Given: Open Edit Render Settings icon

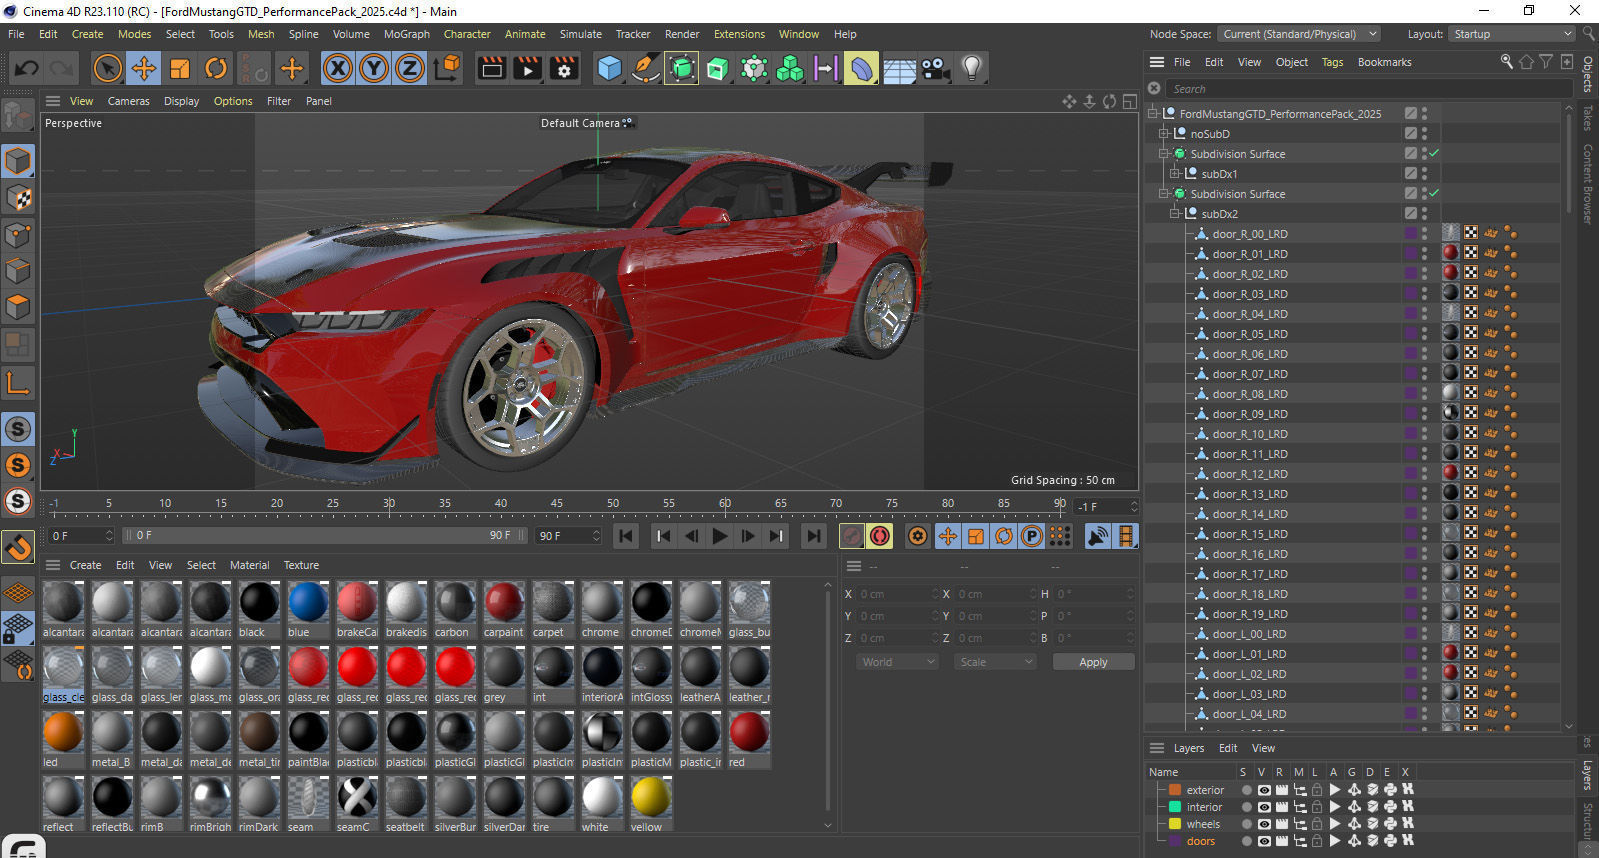Looking at the screenshot, I should 565,68.
